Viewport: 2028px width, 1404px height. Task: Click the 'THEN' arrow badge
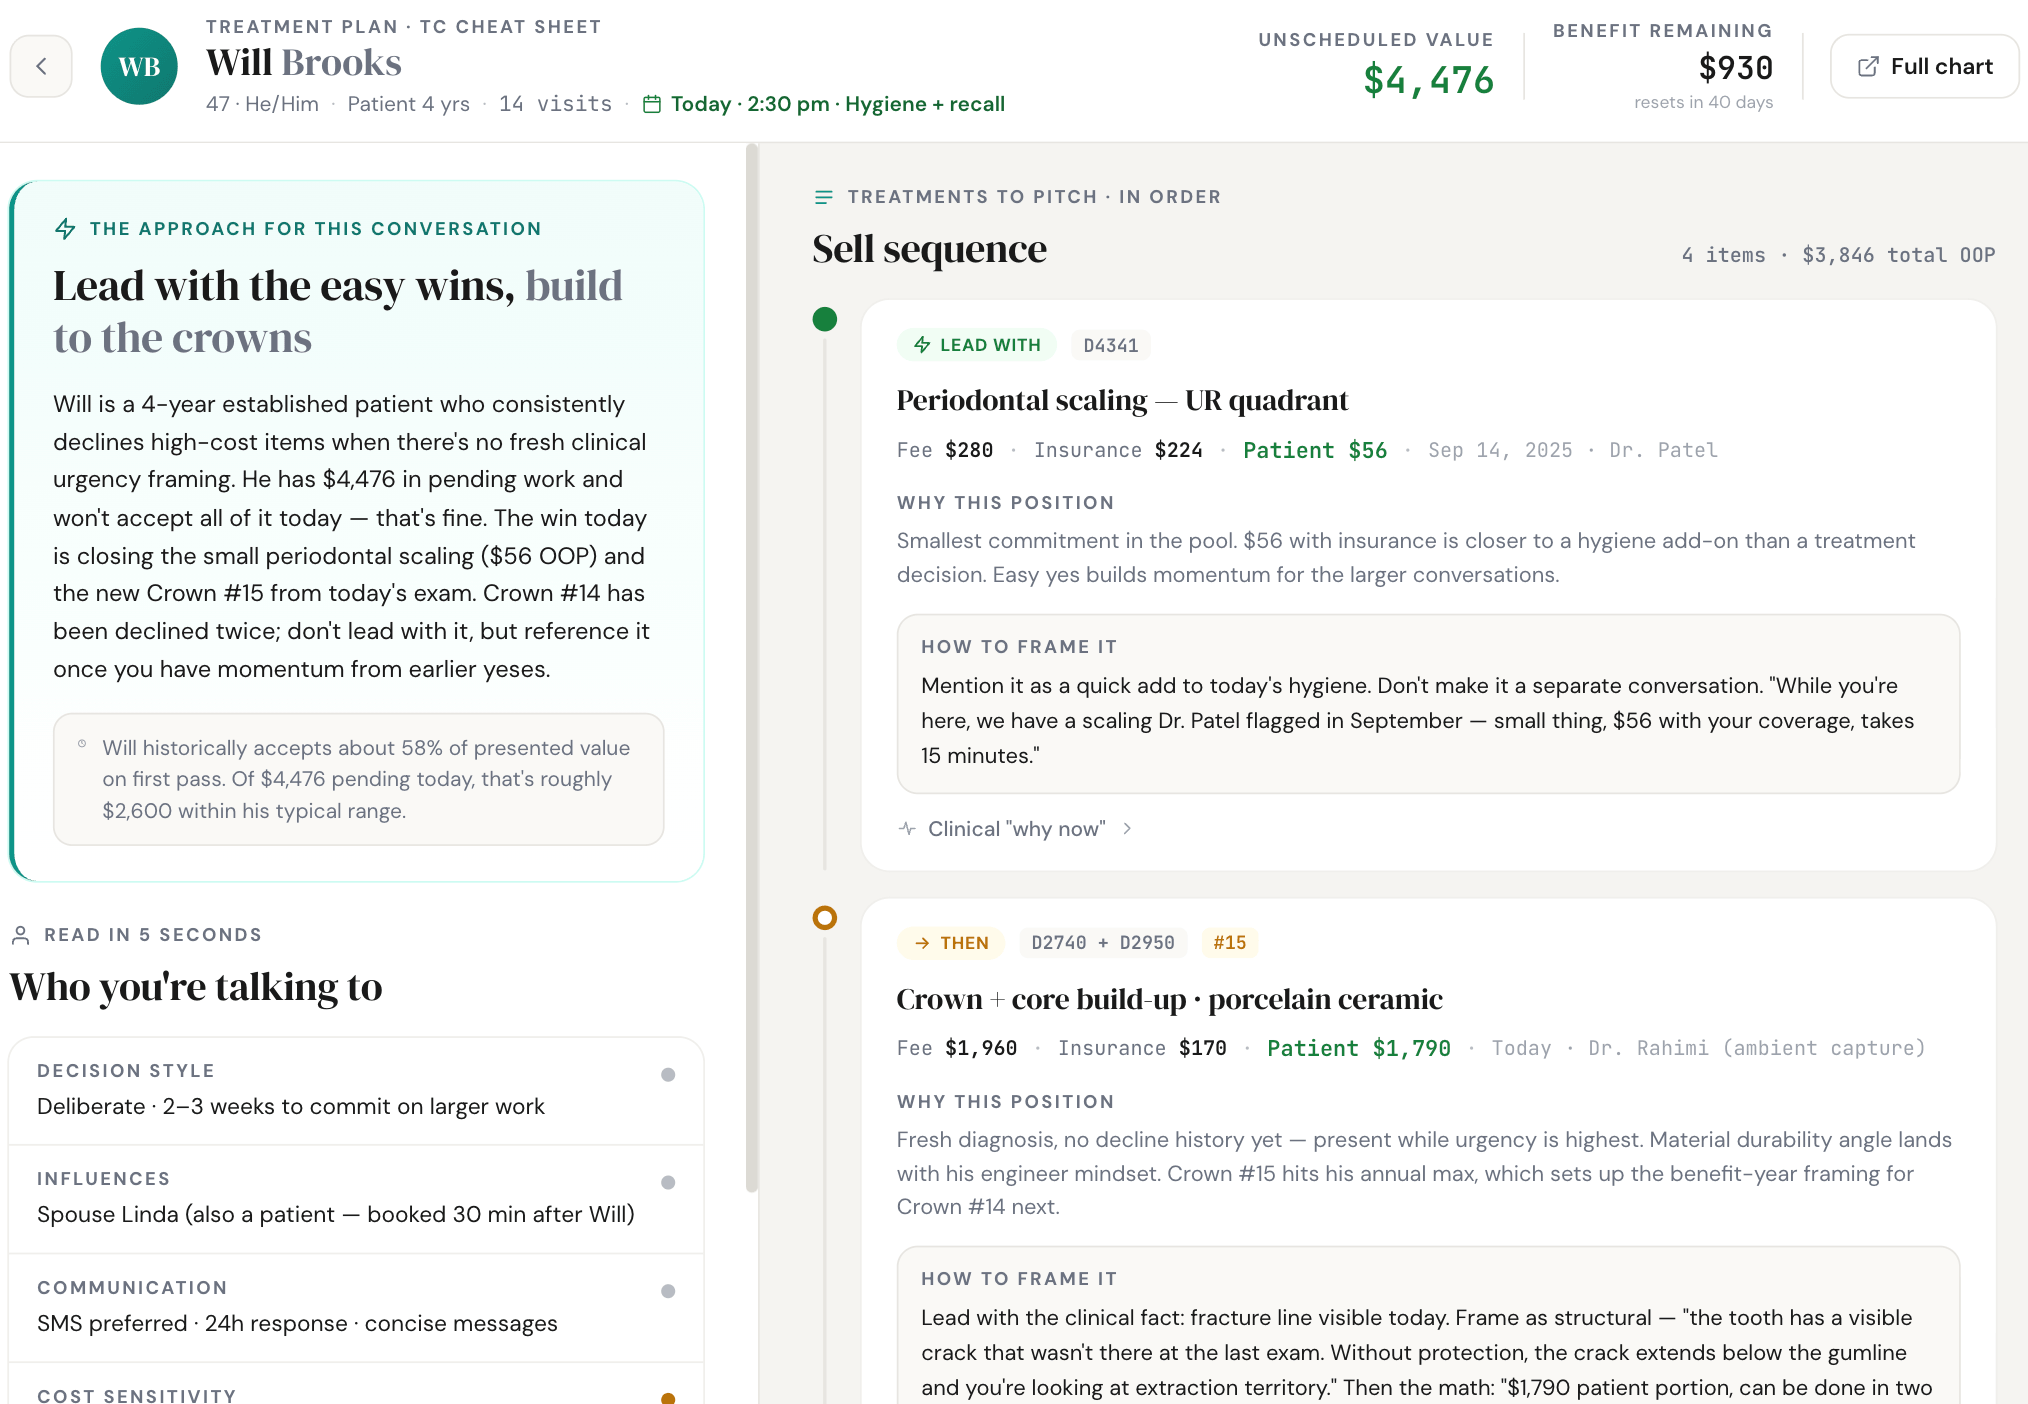coord(951,943)
